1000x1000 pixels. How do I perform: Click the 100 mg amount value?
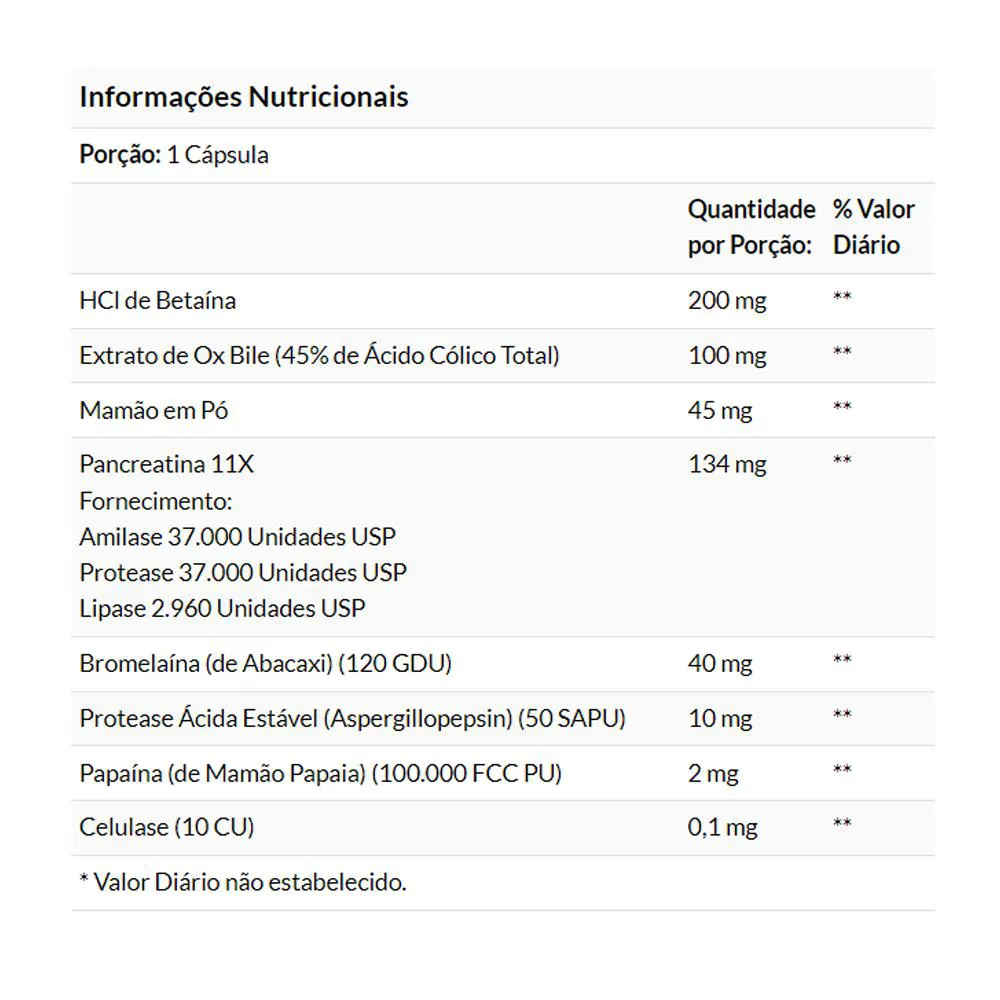727,356
